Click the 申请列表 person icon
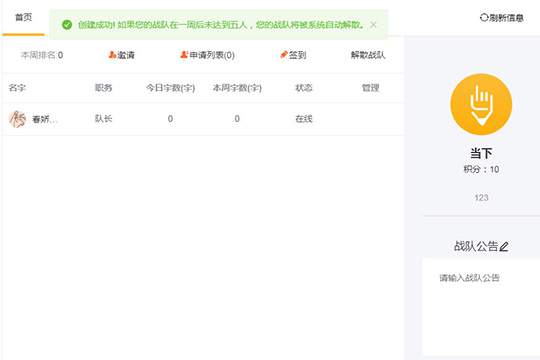Viewport: 540px width, 360px height. (184, 55)
